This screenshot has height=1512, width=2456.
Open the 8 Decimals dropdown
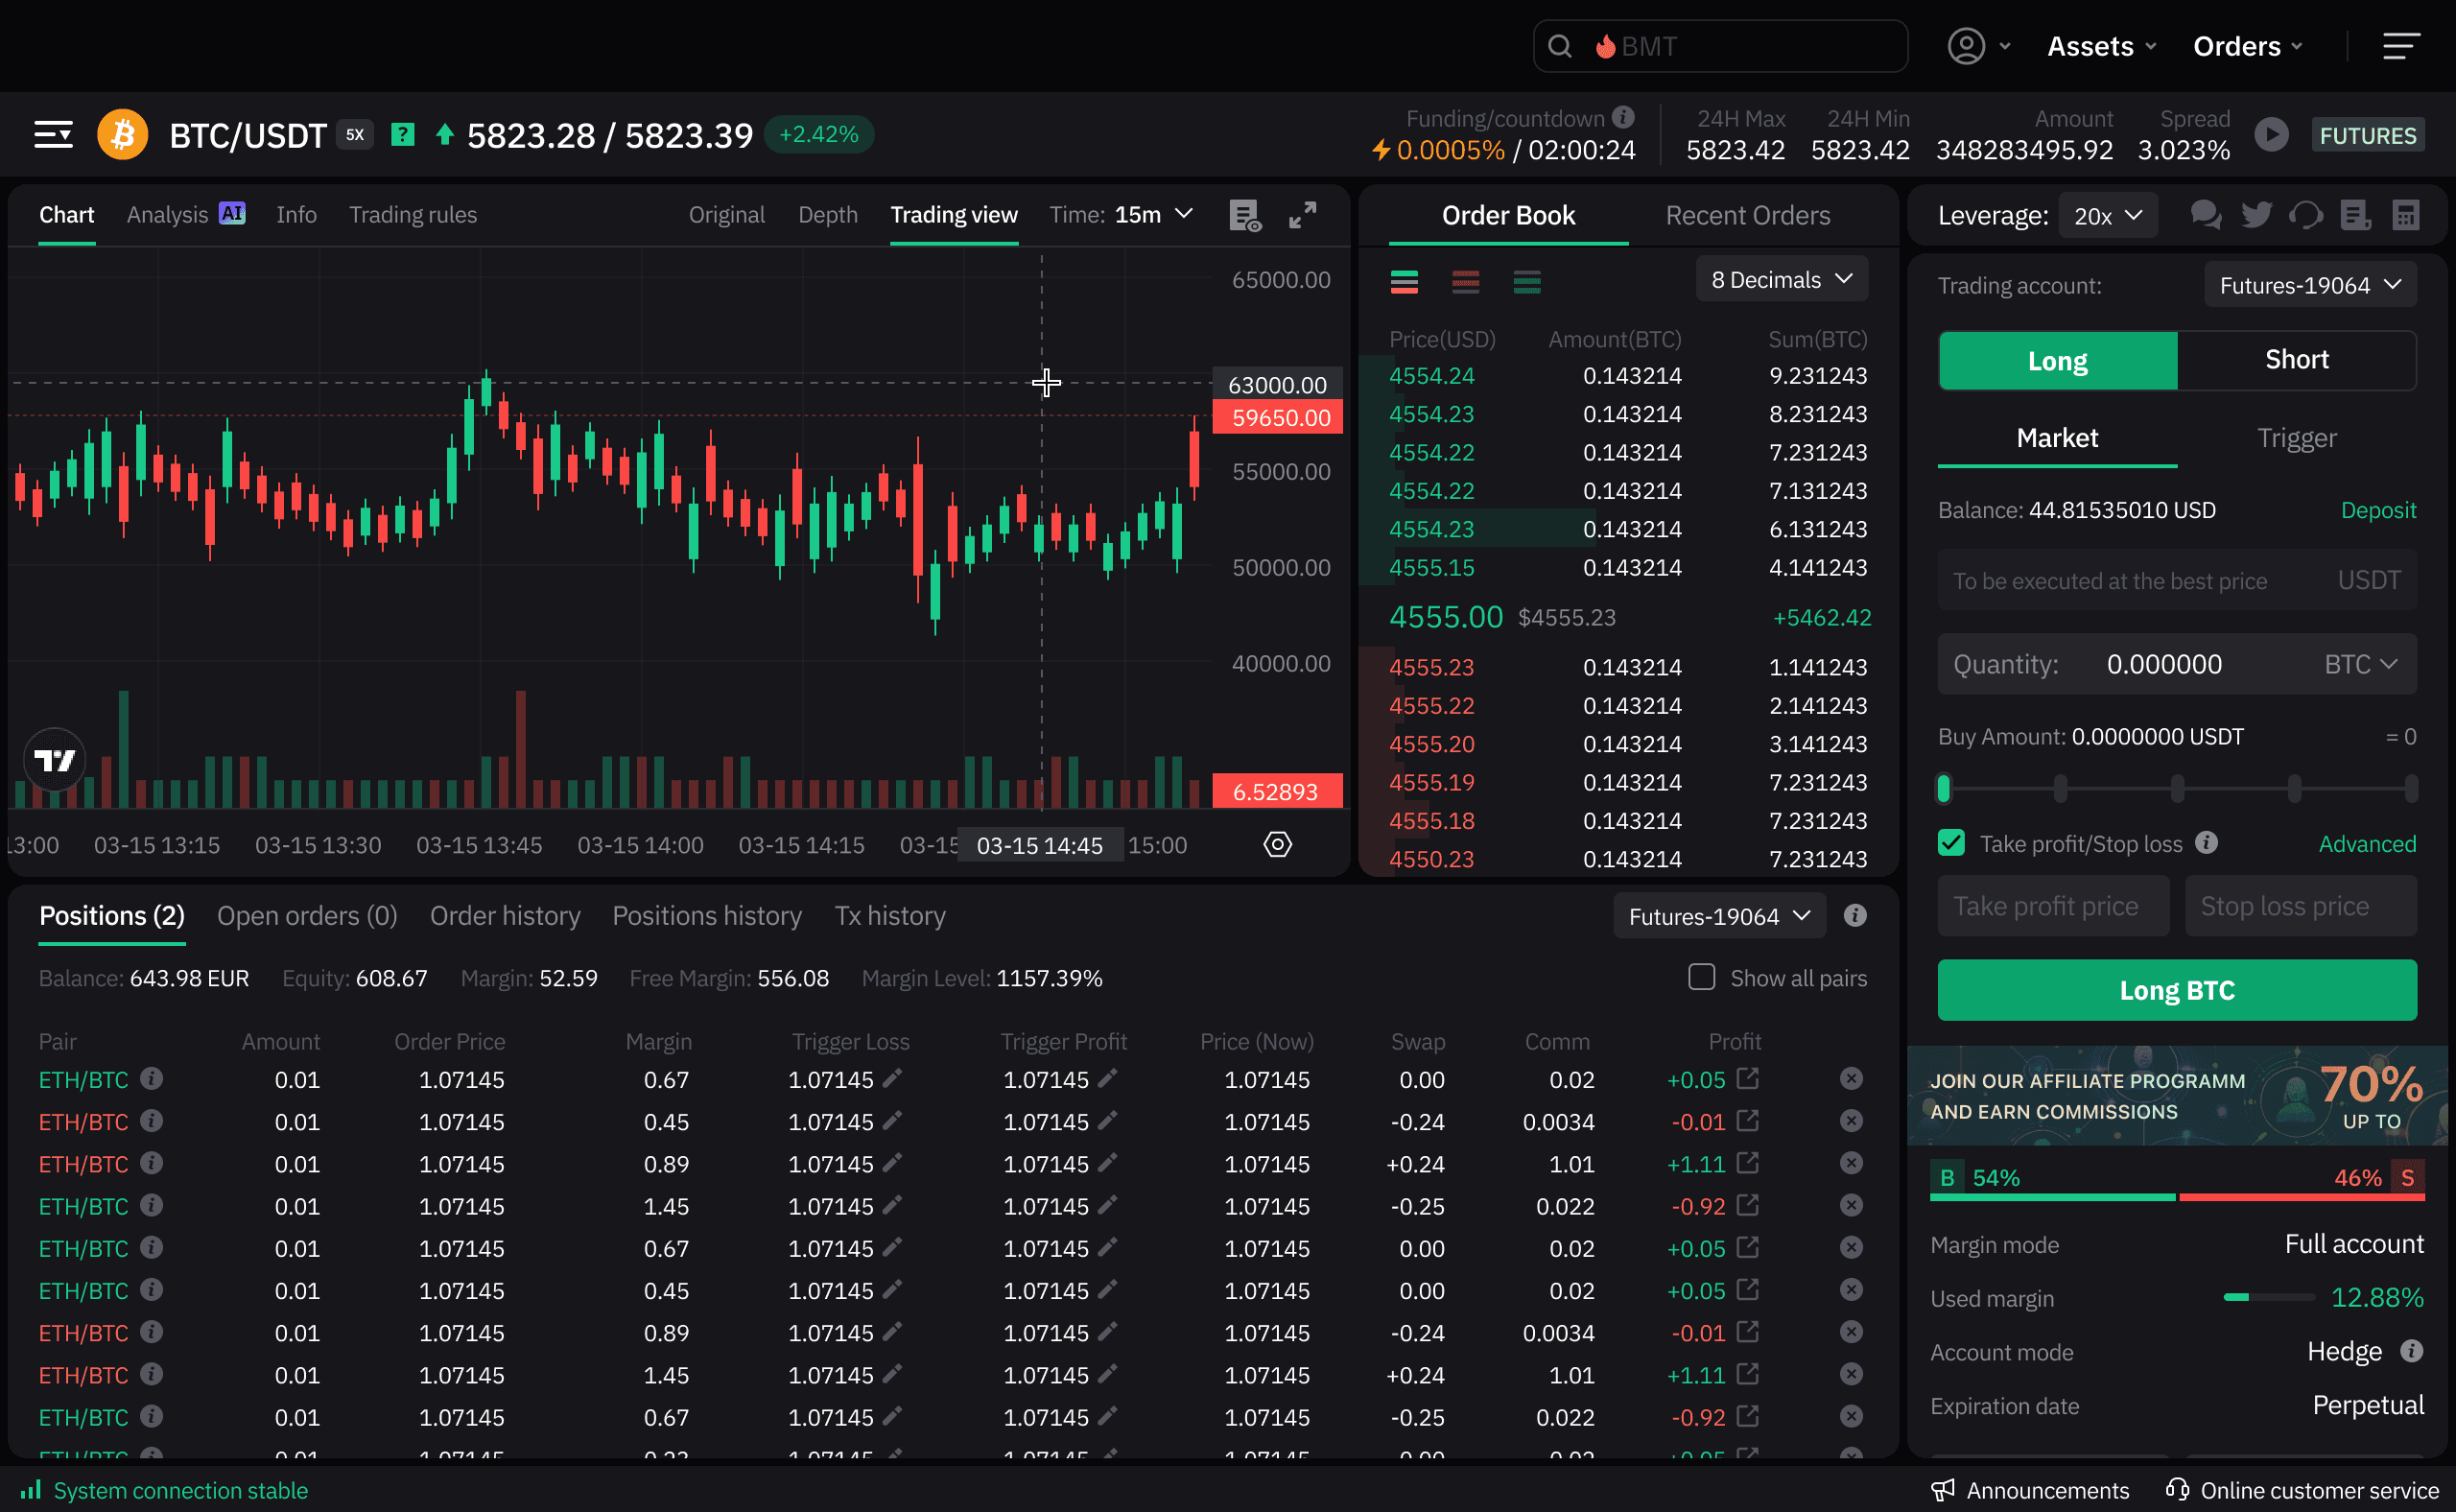[1782, 280]
